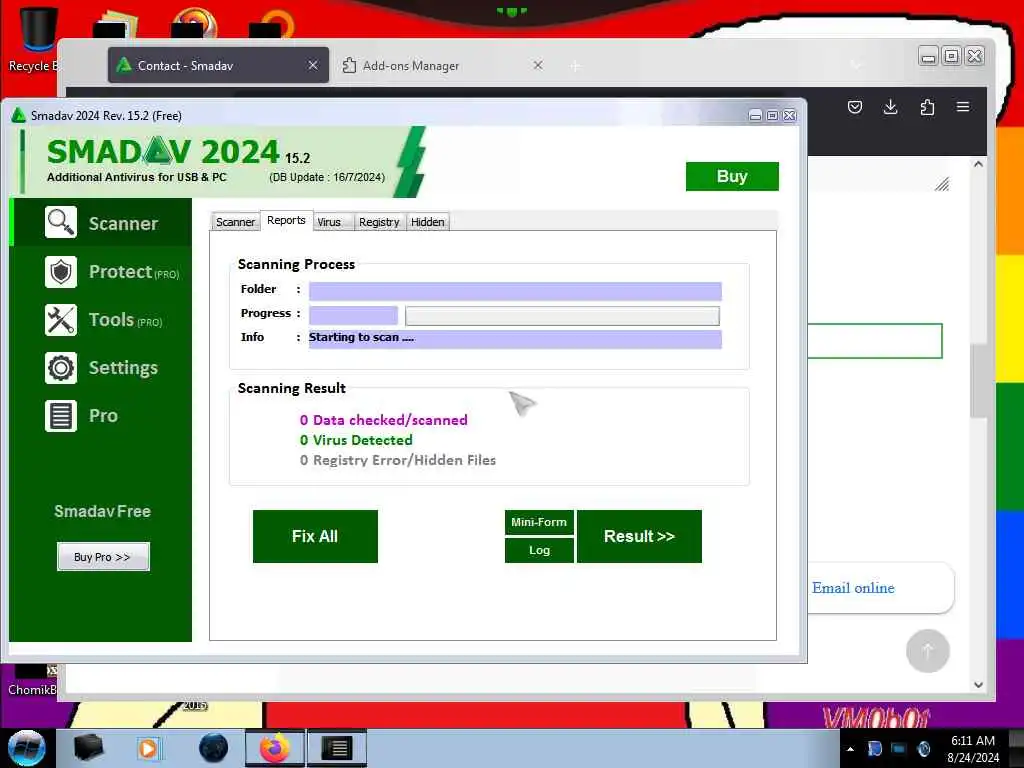Open the Windows Start button

tap(26, 748)
